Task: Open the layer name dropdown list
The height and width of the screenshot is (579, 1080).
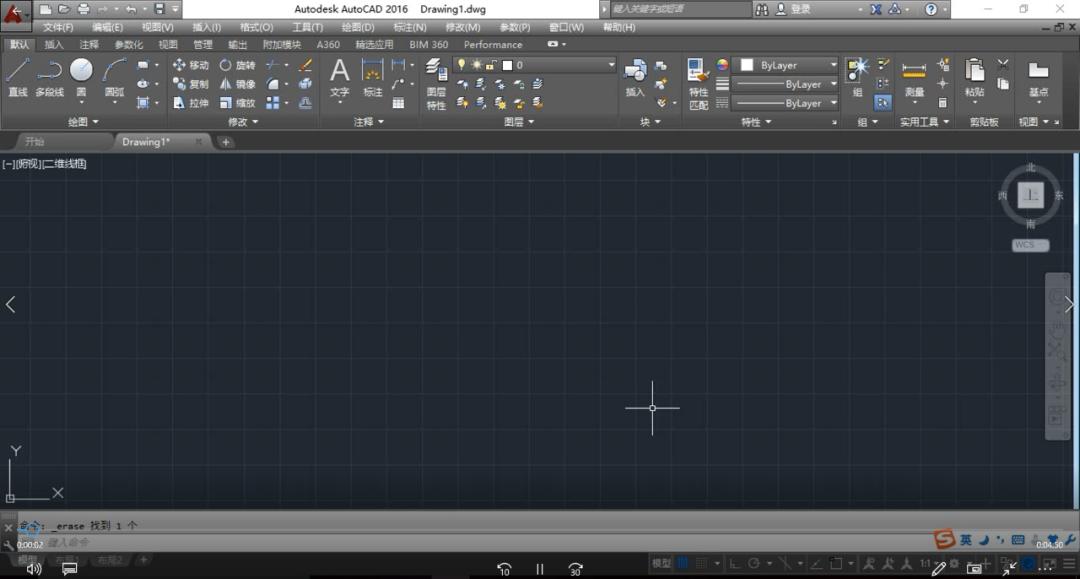Action: pyautogui.click(x=611, y=65)
